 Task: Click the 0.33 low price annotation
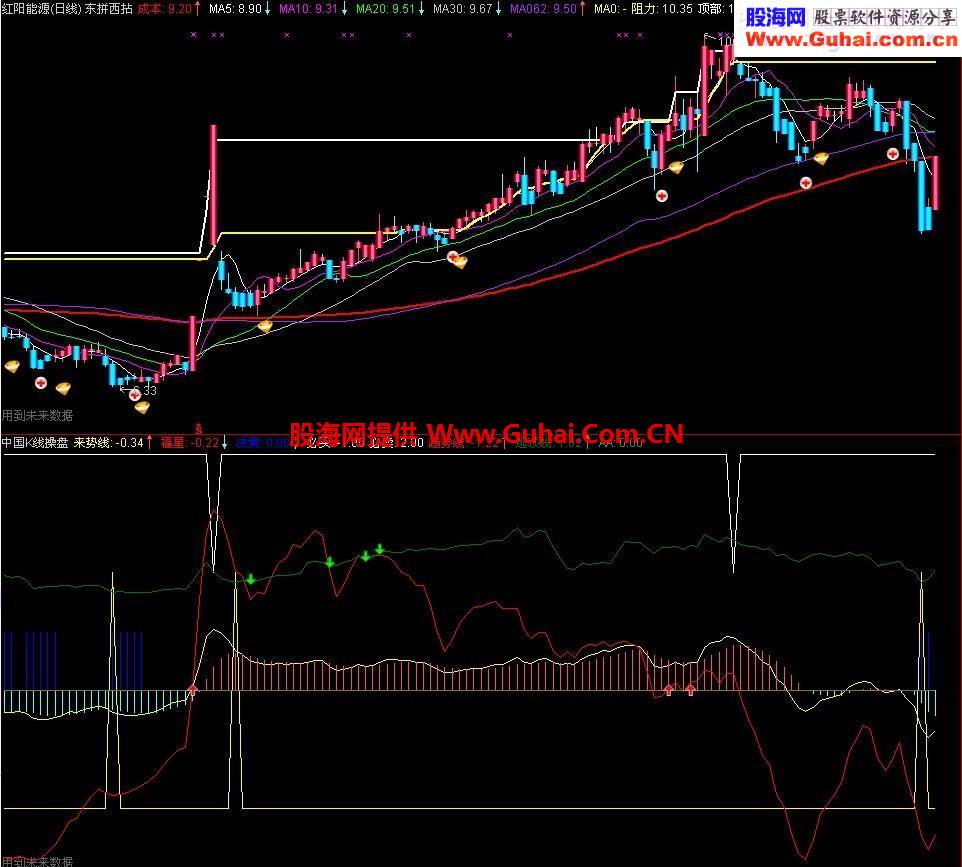(145, 390)
